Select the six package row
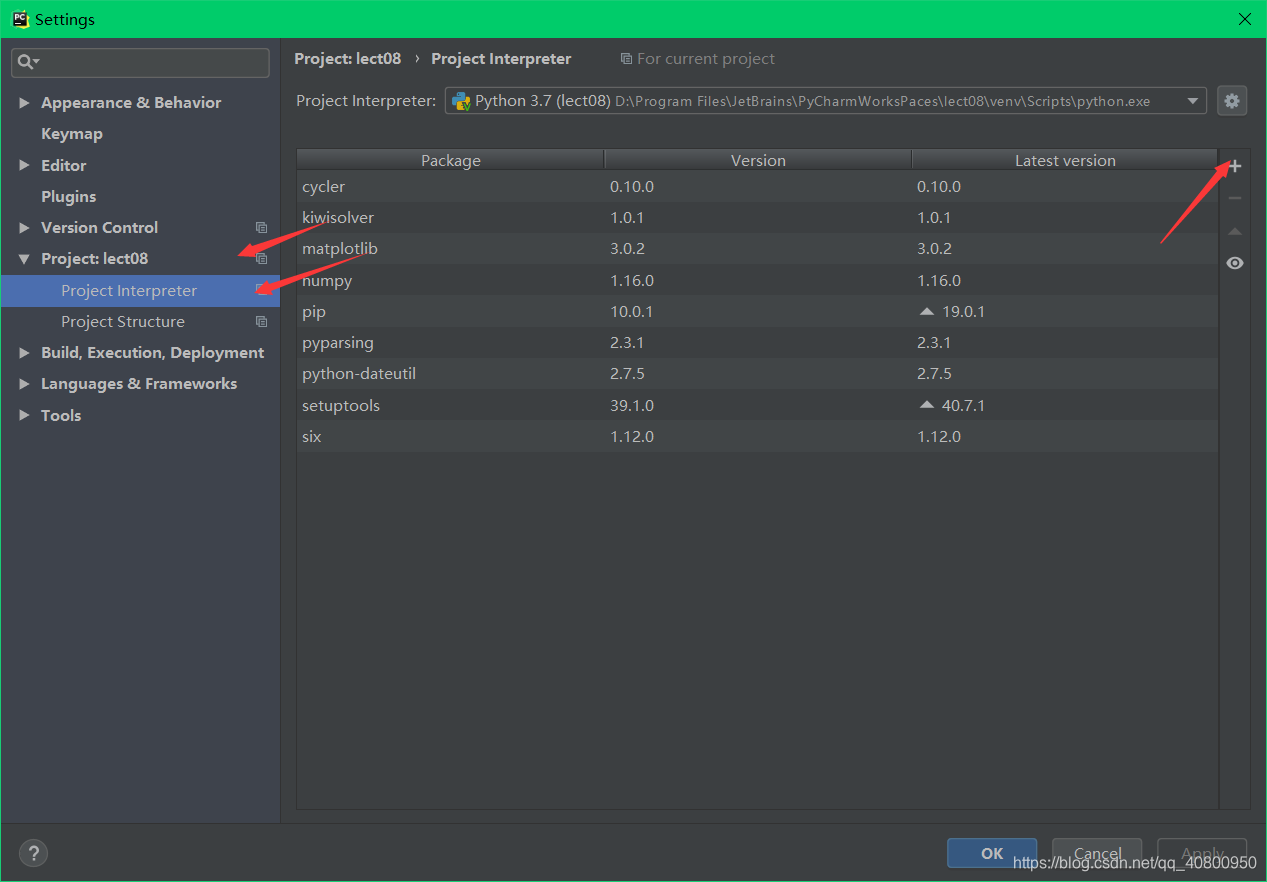 click(x=757, y=437)
